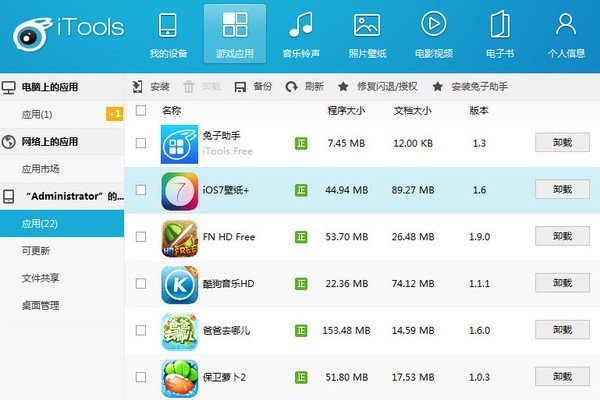The width and height of the screenshot is (600, 400).
Task: Open the 电子书 ebook tab
Action: coord(500,35)
